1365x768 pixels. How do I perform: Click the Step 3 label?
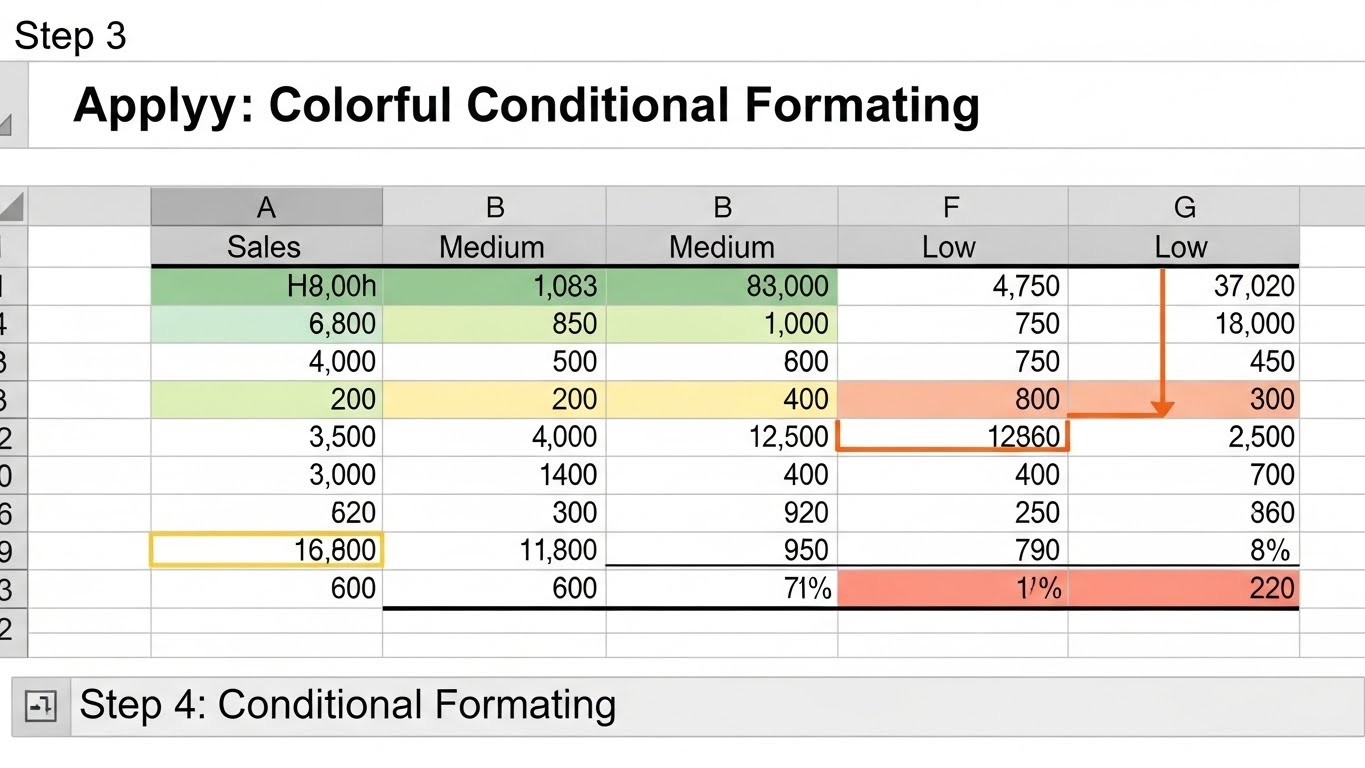pyautogui.click(x=70, y=36)
